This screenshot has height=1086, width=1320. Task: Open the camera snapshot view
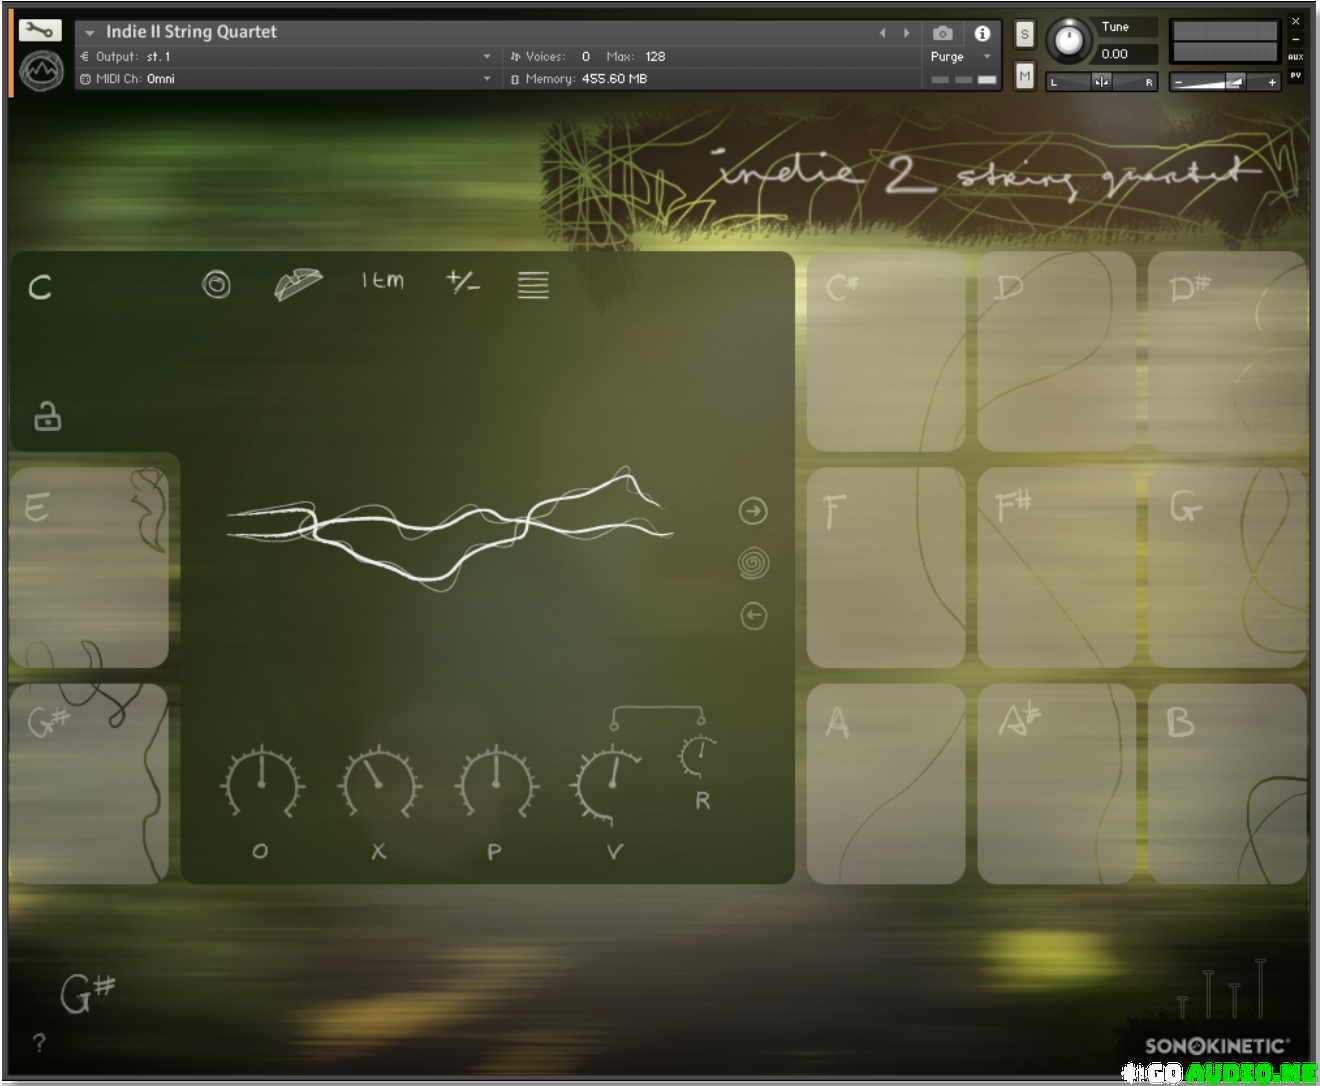pos(942,33)
